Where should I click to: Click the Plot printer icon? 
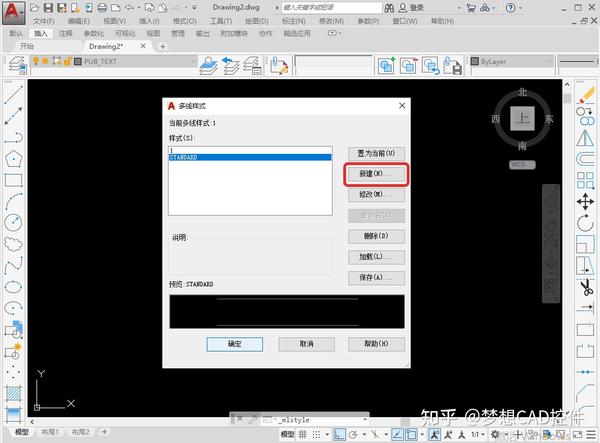(102, 8)
